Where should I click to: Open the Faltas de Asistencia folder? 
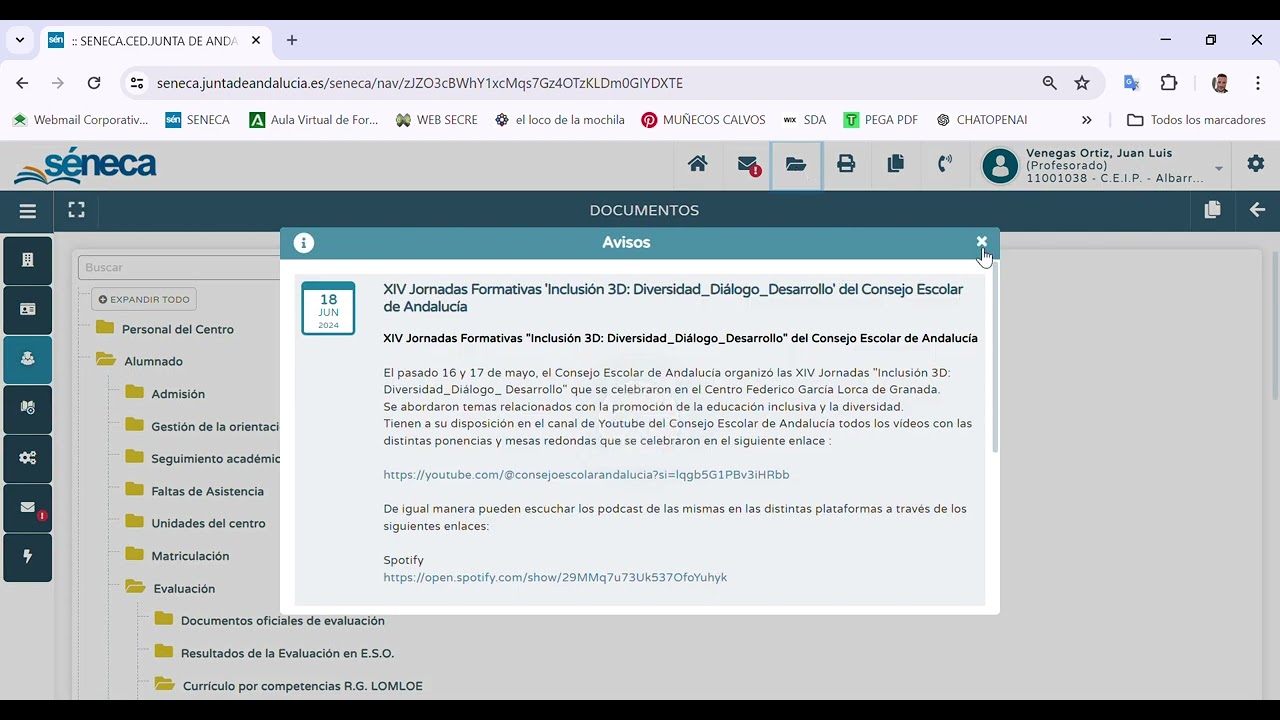click(x=194, y=491)
